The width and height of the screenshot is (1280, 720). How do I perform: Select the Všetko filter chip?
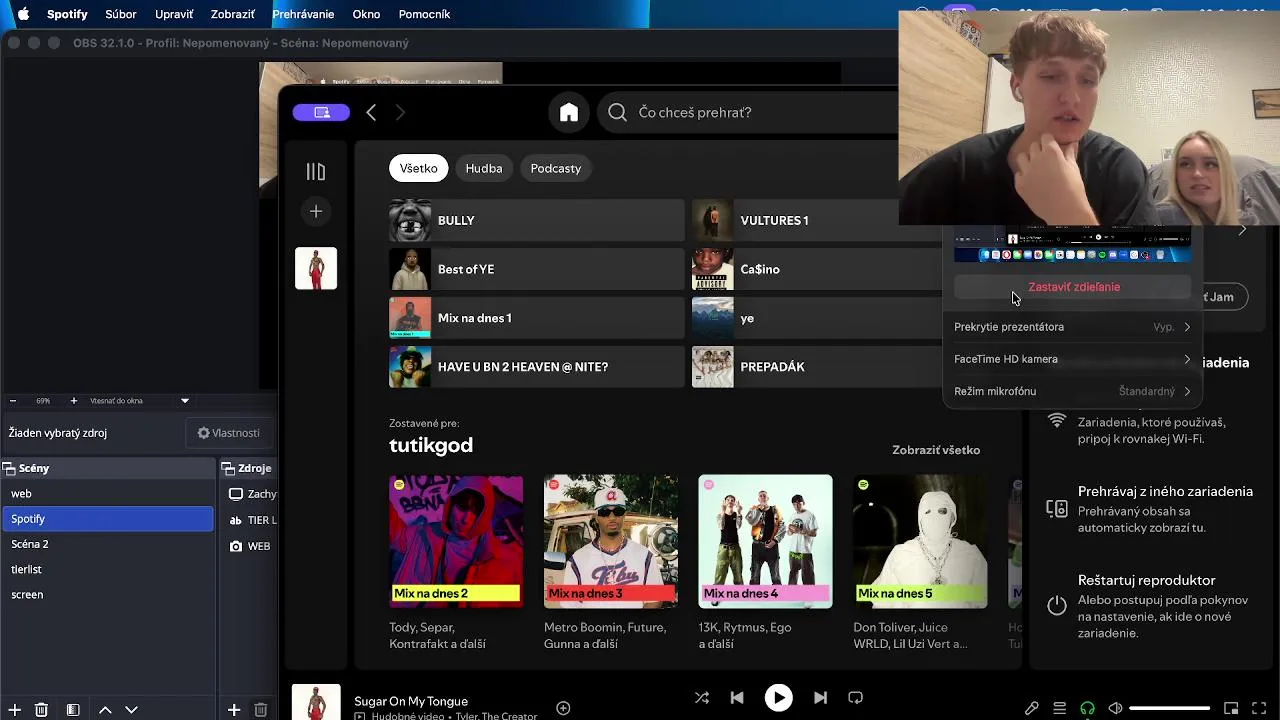tap(418, 168)
